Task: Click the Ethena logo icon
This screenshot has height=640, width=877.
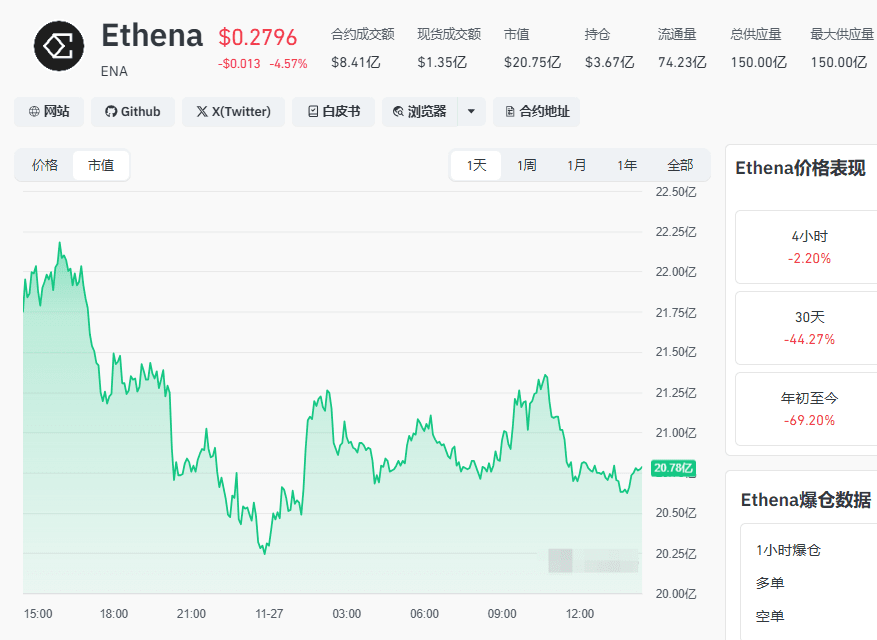Action: point(60,46)
